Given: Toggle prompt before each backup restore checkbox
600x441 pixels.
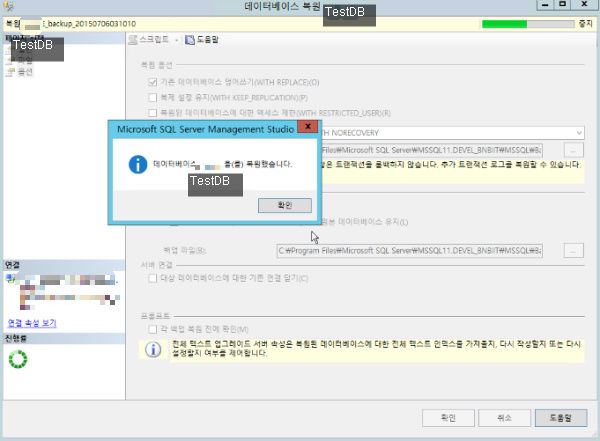Looking at the screenshot, I should tap(152, 329).
